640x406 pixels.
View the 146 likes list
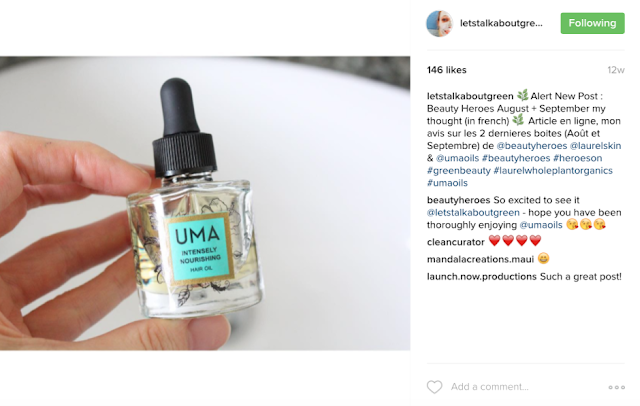[x=447, y=70]
